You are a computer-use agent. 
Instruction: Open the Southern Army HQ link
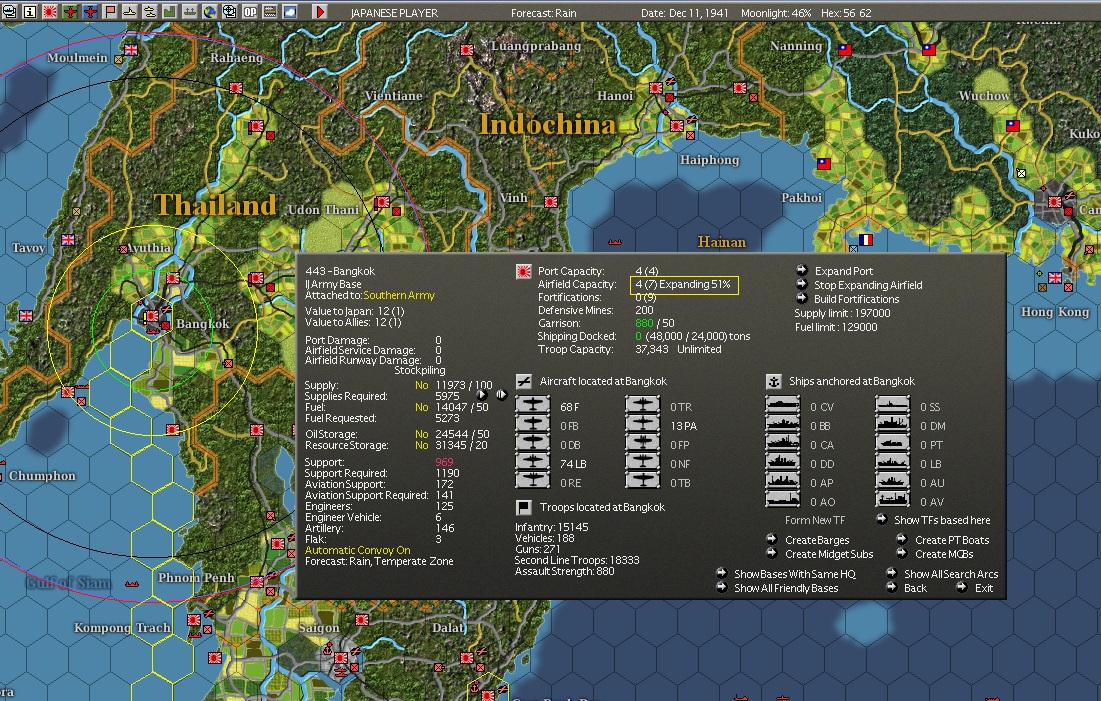coord(399,295)
